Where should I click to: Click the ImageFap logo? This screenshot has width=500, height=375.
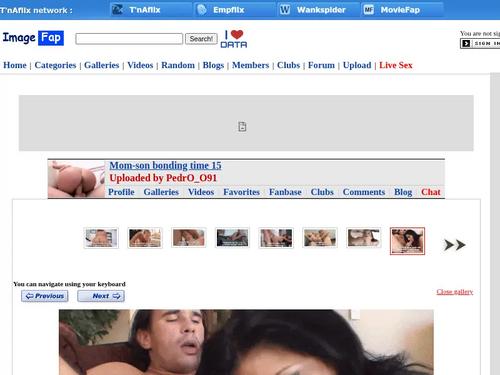(33, 38)
